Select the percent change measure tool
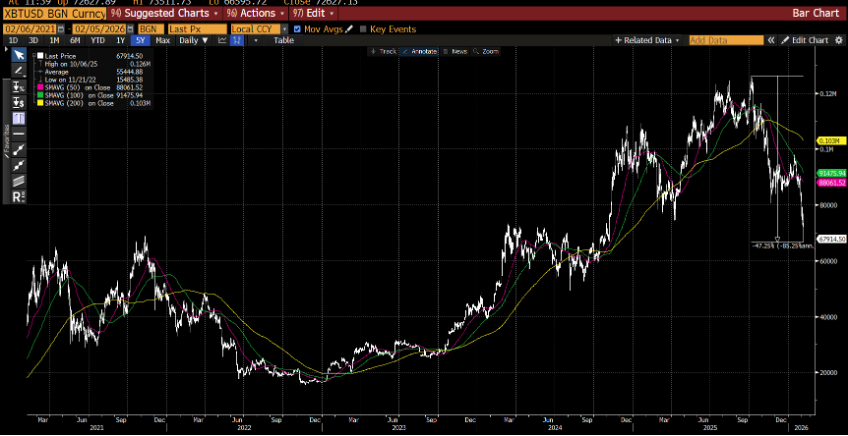This screenshot has height=436, width=848. coord(18,87)
